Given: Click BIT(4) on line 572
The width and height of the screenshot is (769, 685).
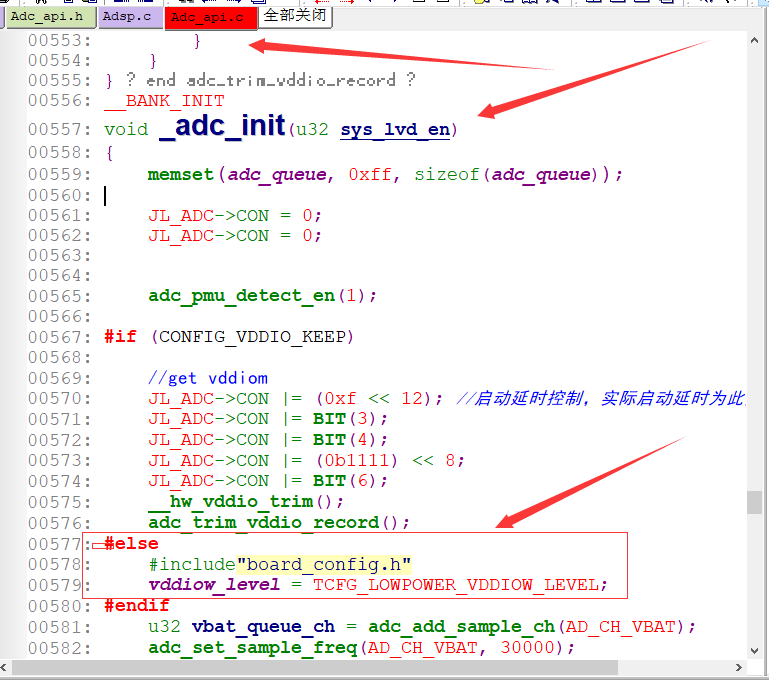Looking at the screenshot, I should pos(345,440).
